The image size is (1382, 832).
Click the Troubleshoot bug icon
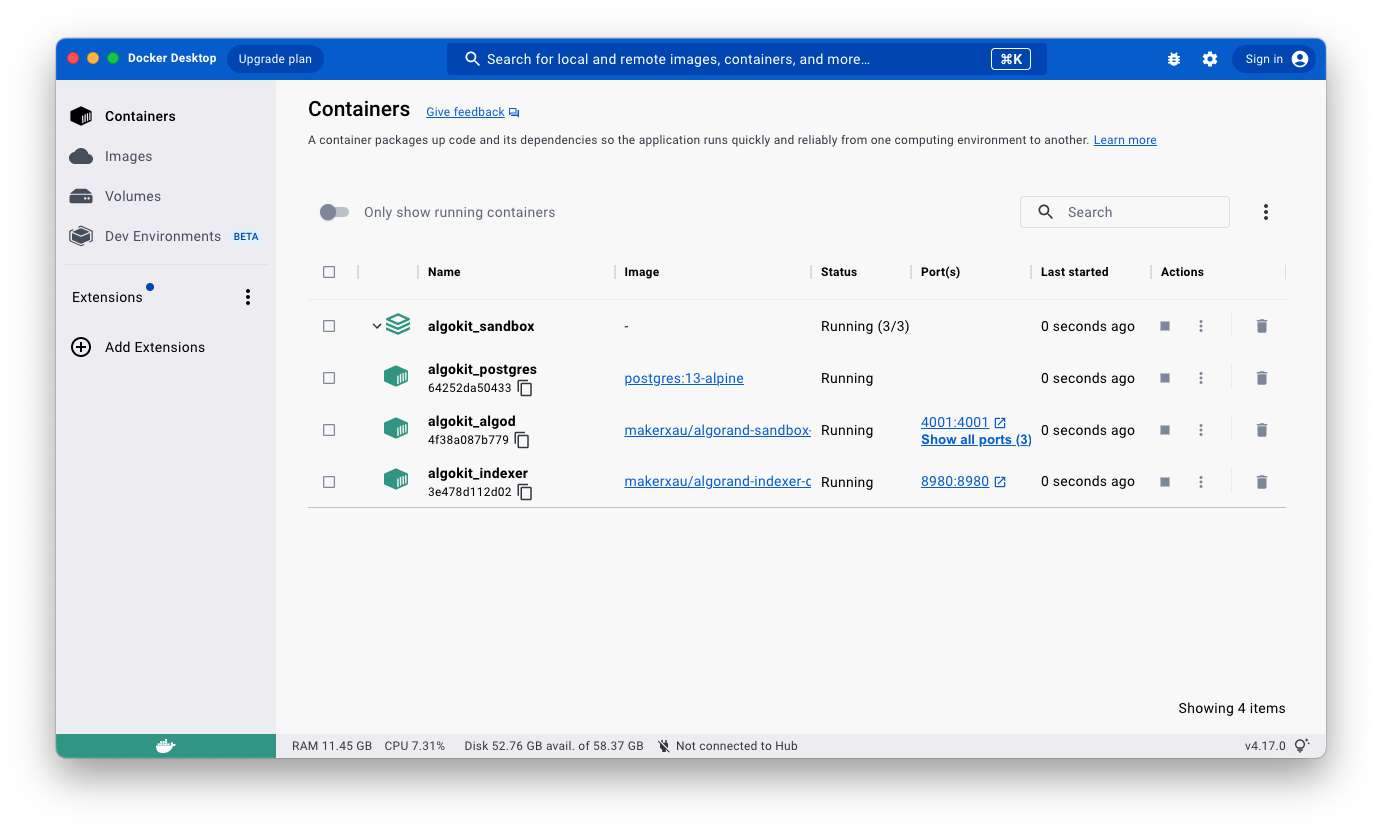[1173, 59]
